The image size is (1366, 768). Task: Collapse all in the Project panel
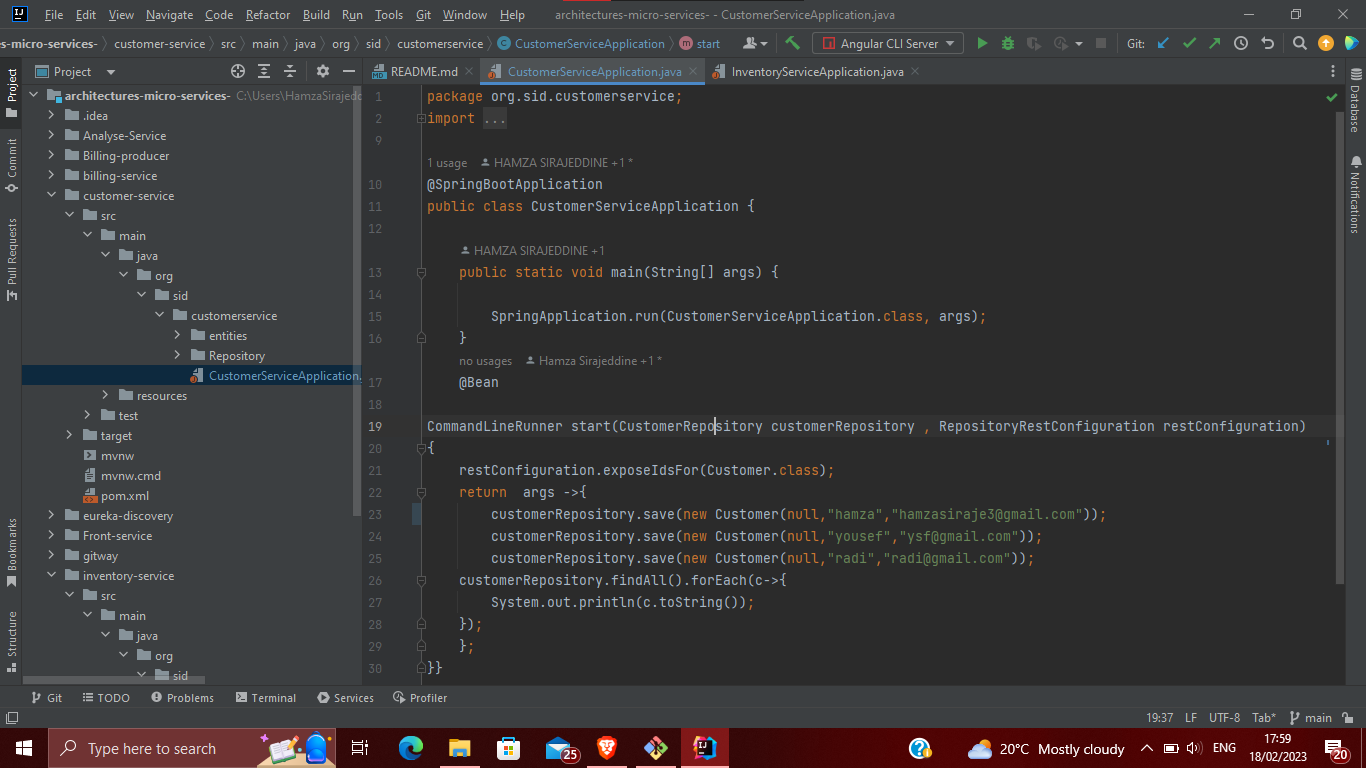pyautogui.click(x=290, y=71)
